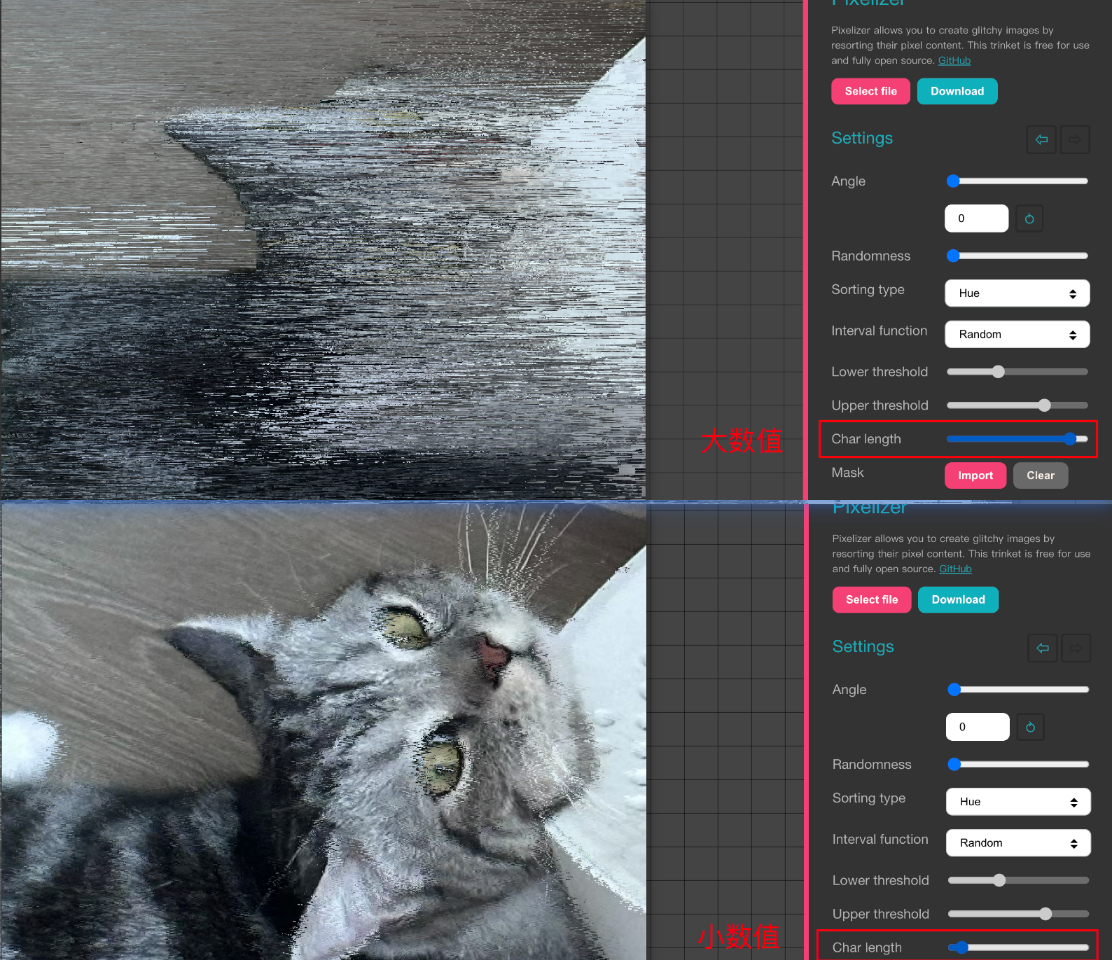The width and height of the screenshot is (1112, 960).
Task: Click Select file button in upper panel
Action: (870, 91)
